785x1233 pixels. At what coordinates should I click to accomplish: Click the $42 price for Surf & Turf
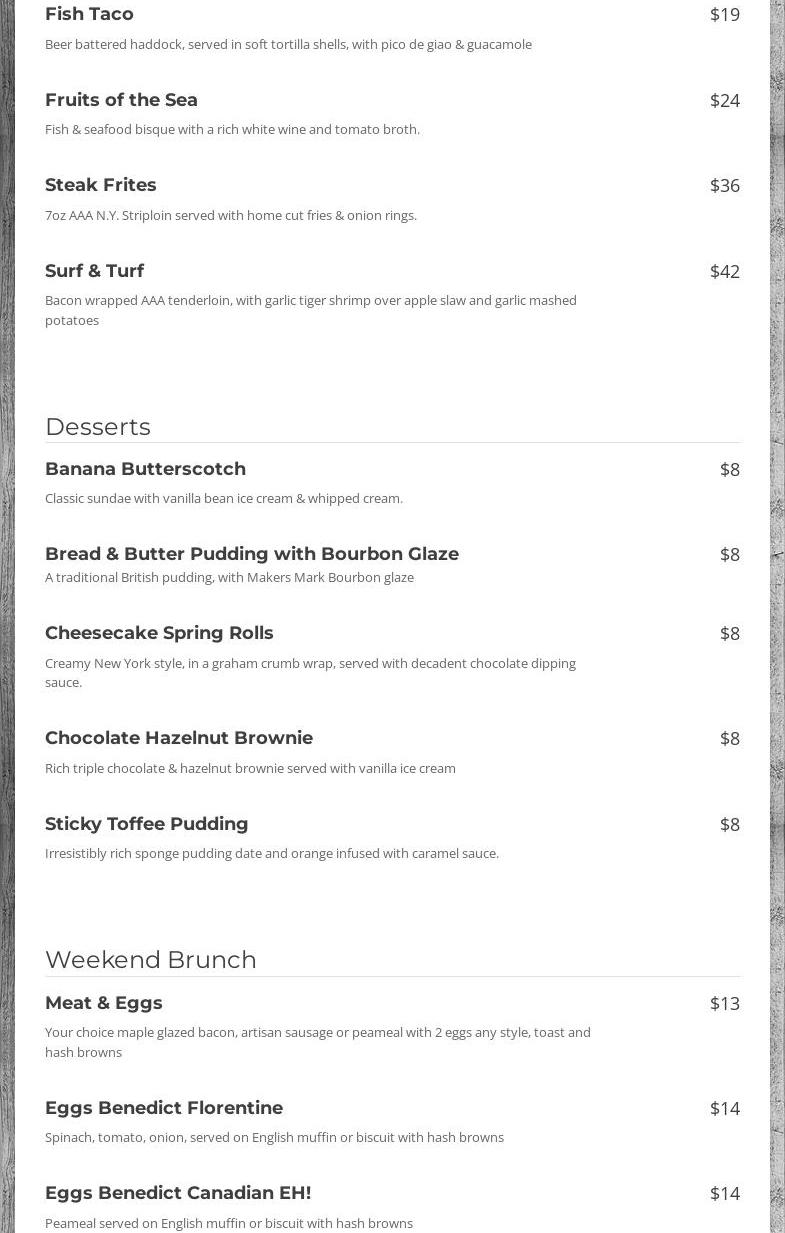[724, 271]
